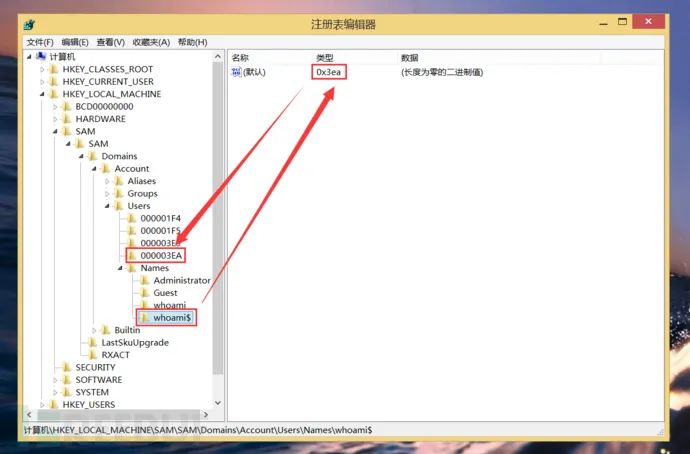Screen dimensions: 690x454
Task: Click the SECURITY folder icon
Action: [66, 367]
